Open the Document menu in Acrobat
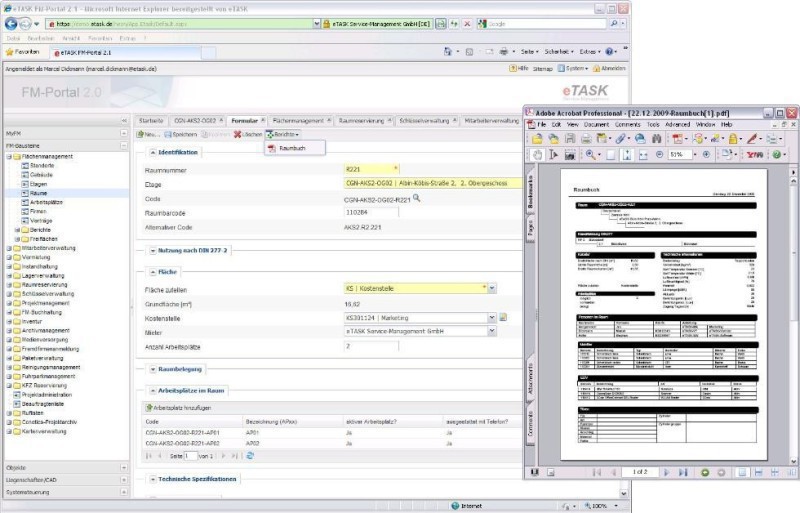The width and height of the screenshot is (800, 513). (x=596, y=125)
